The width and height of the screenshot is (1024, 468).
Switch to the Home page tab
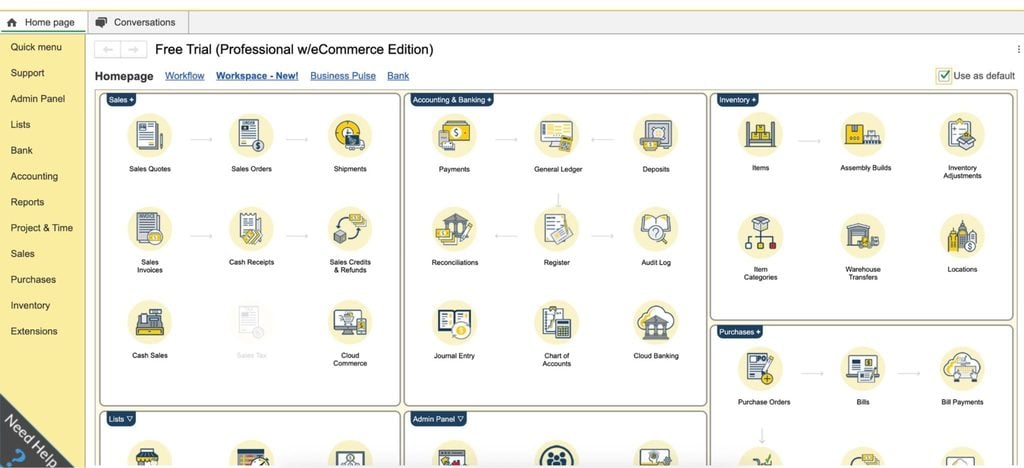43,22
